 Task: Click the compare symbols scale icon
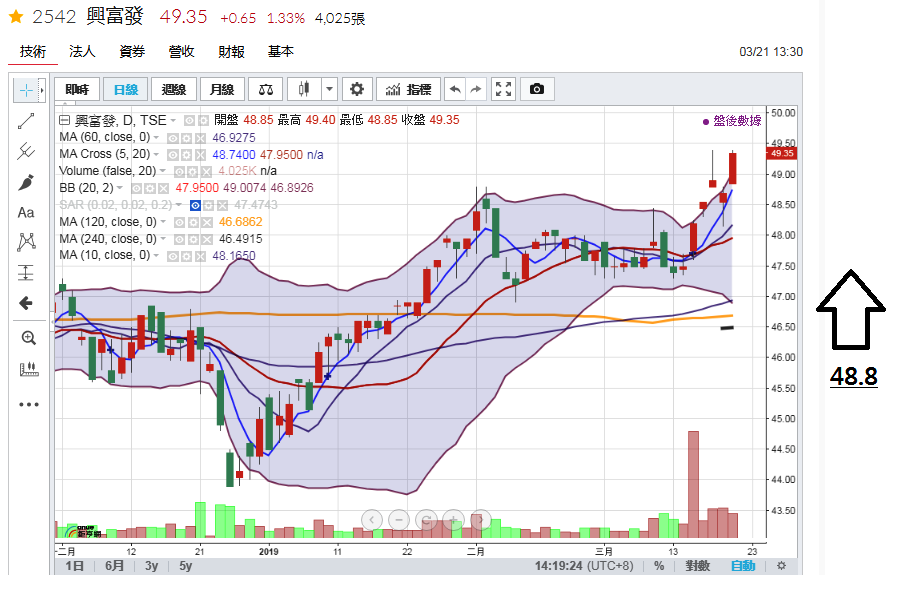tap(266, 89)
